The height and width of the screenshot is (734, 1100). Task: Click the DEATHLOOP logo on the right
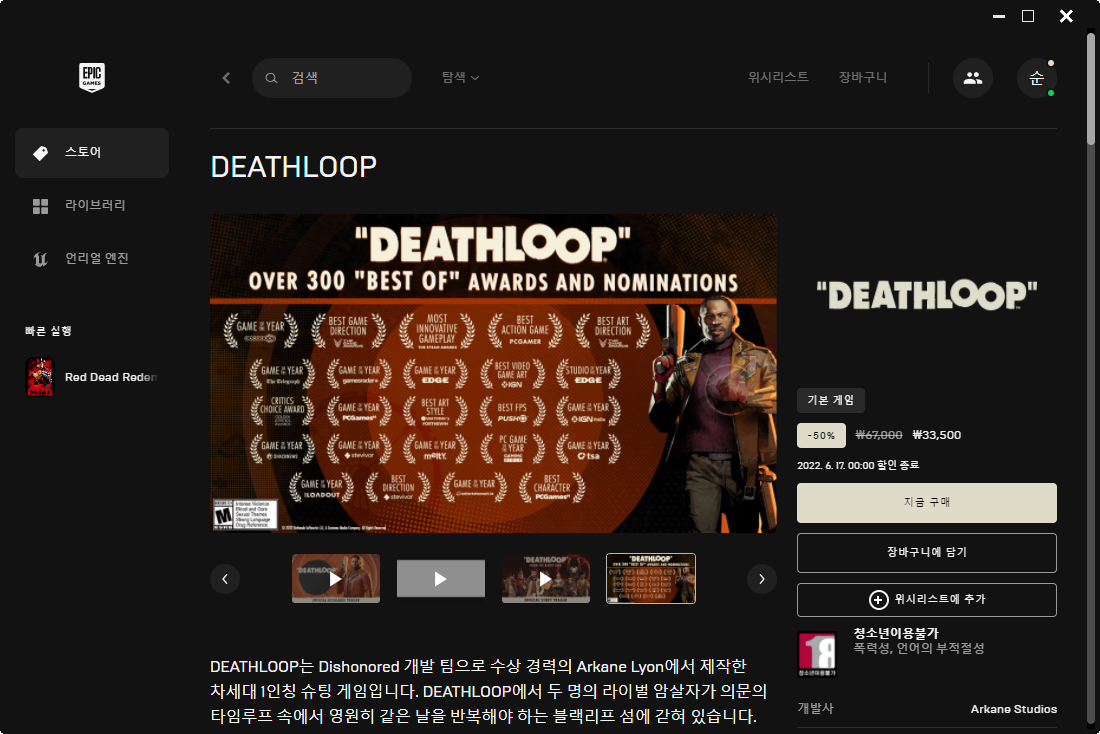coord(927,295)
